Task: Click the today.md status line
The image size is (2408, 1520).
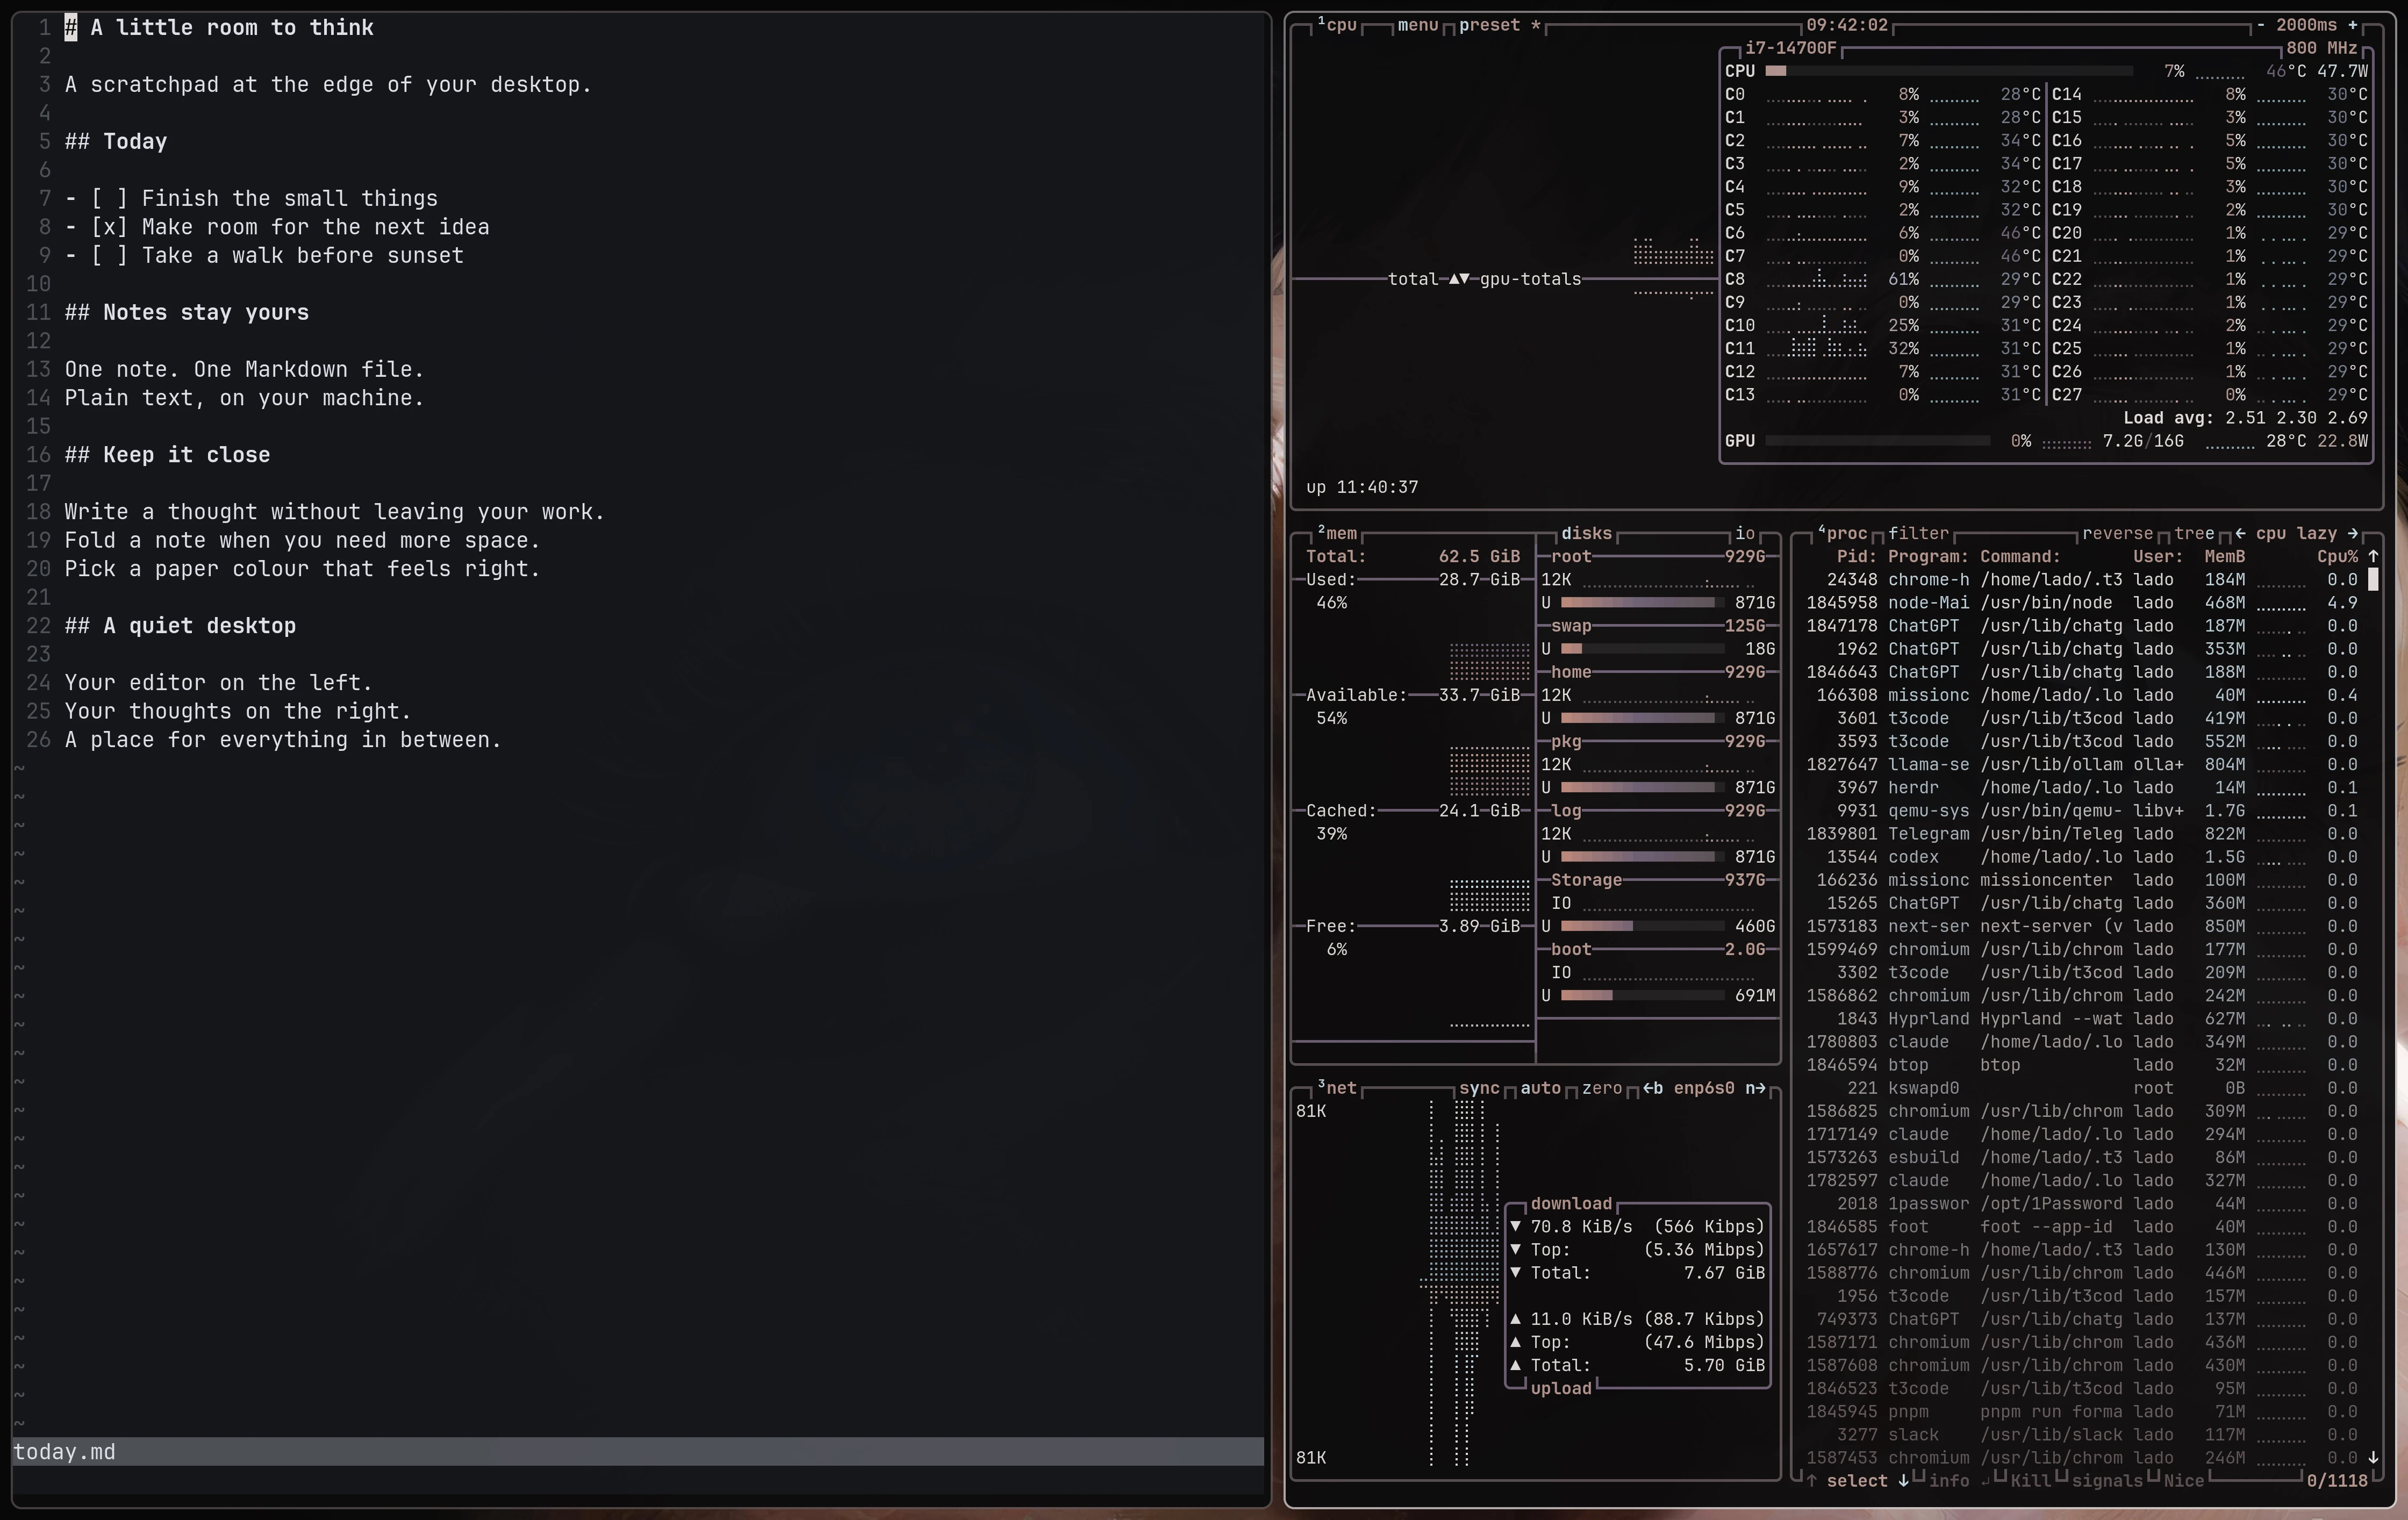Action: click(638, 1452)
